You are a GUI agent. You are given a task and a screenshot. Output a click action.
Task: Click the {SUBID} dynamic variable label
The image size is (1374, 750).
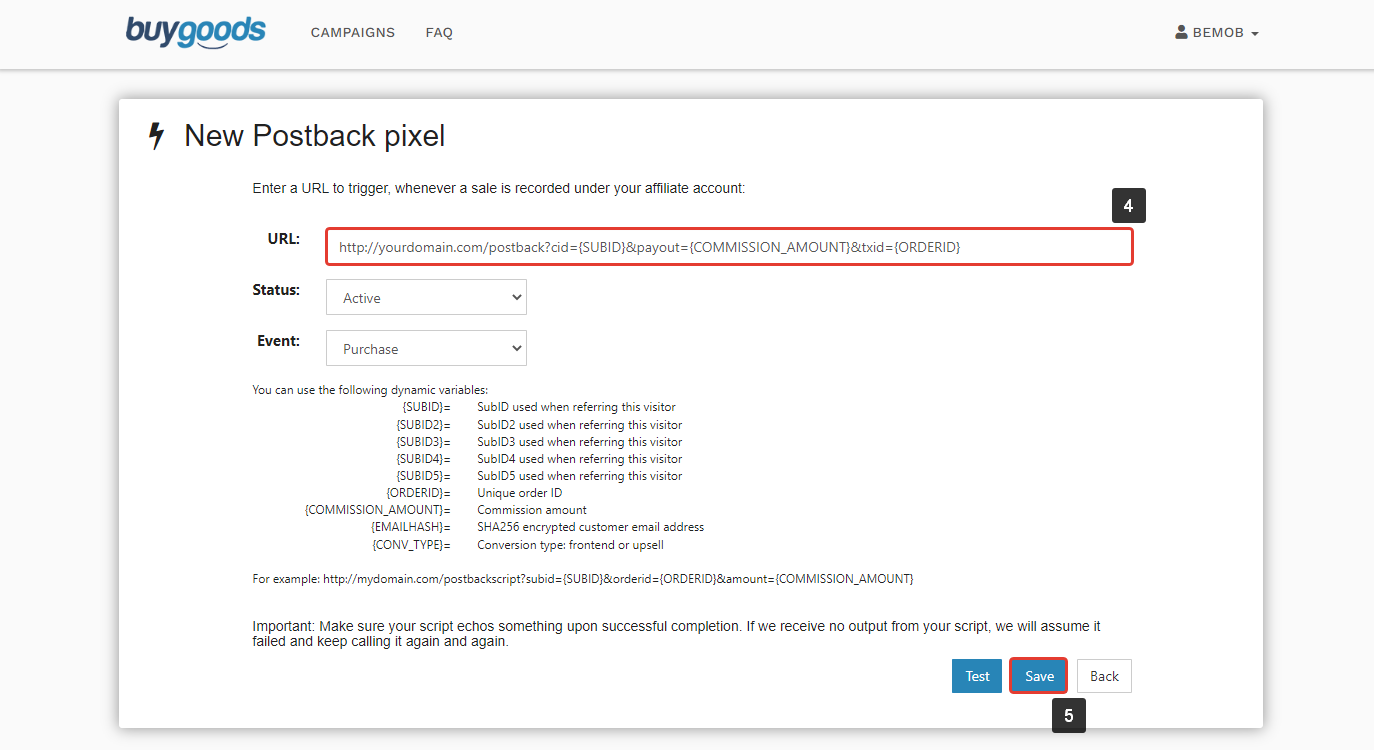click(424, 407)
